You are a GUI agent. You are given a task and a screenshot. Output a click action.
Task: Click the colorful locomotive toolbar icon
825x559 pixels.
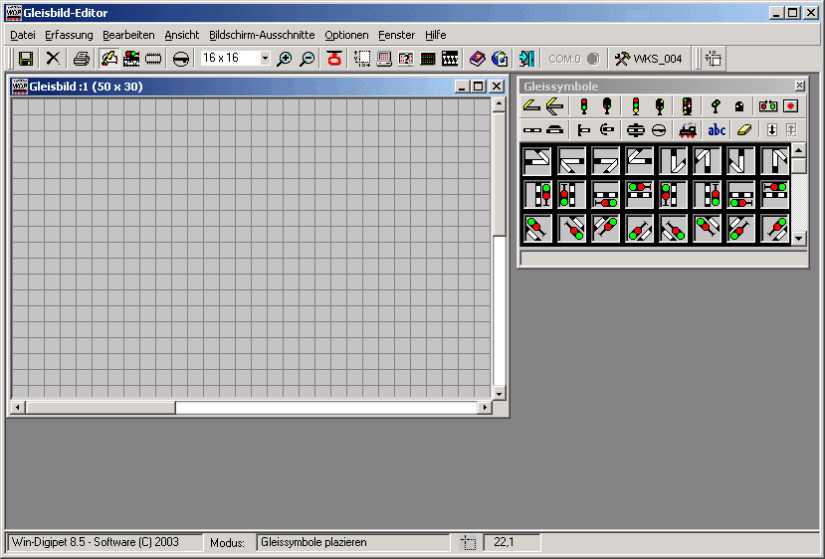(131, 58)
